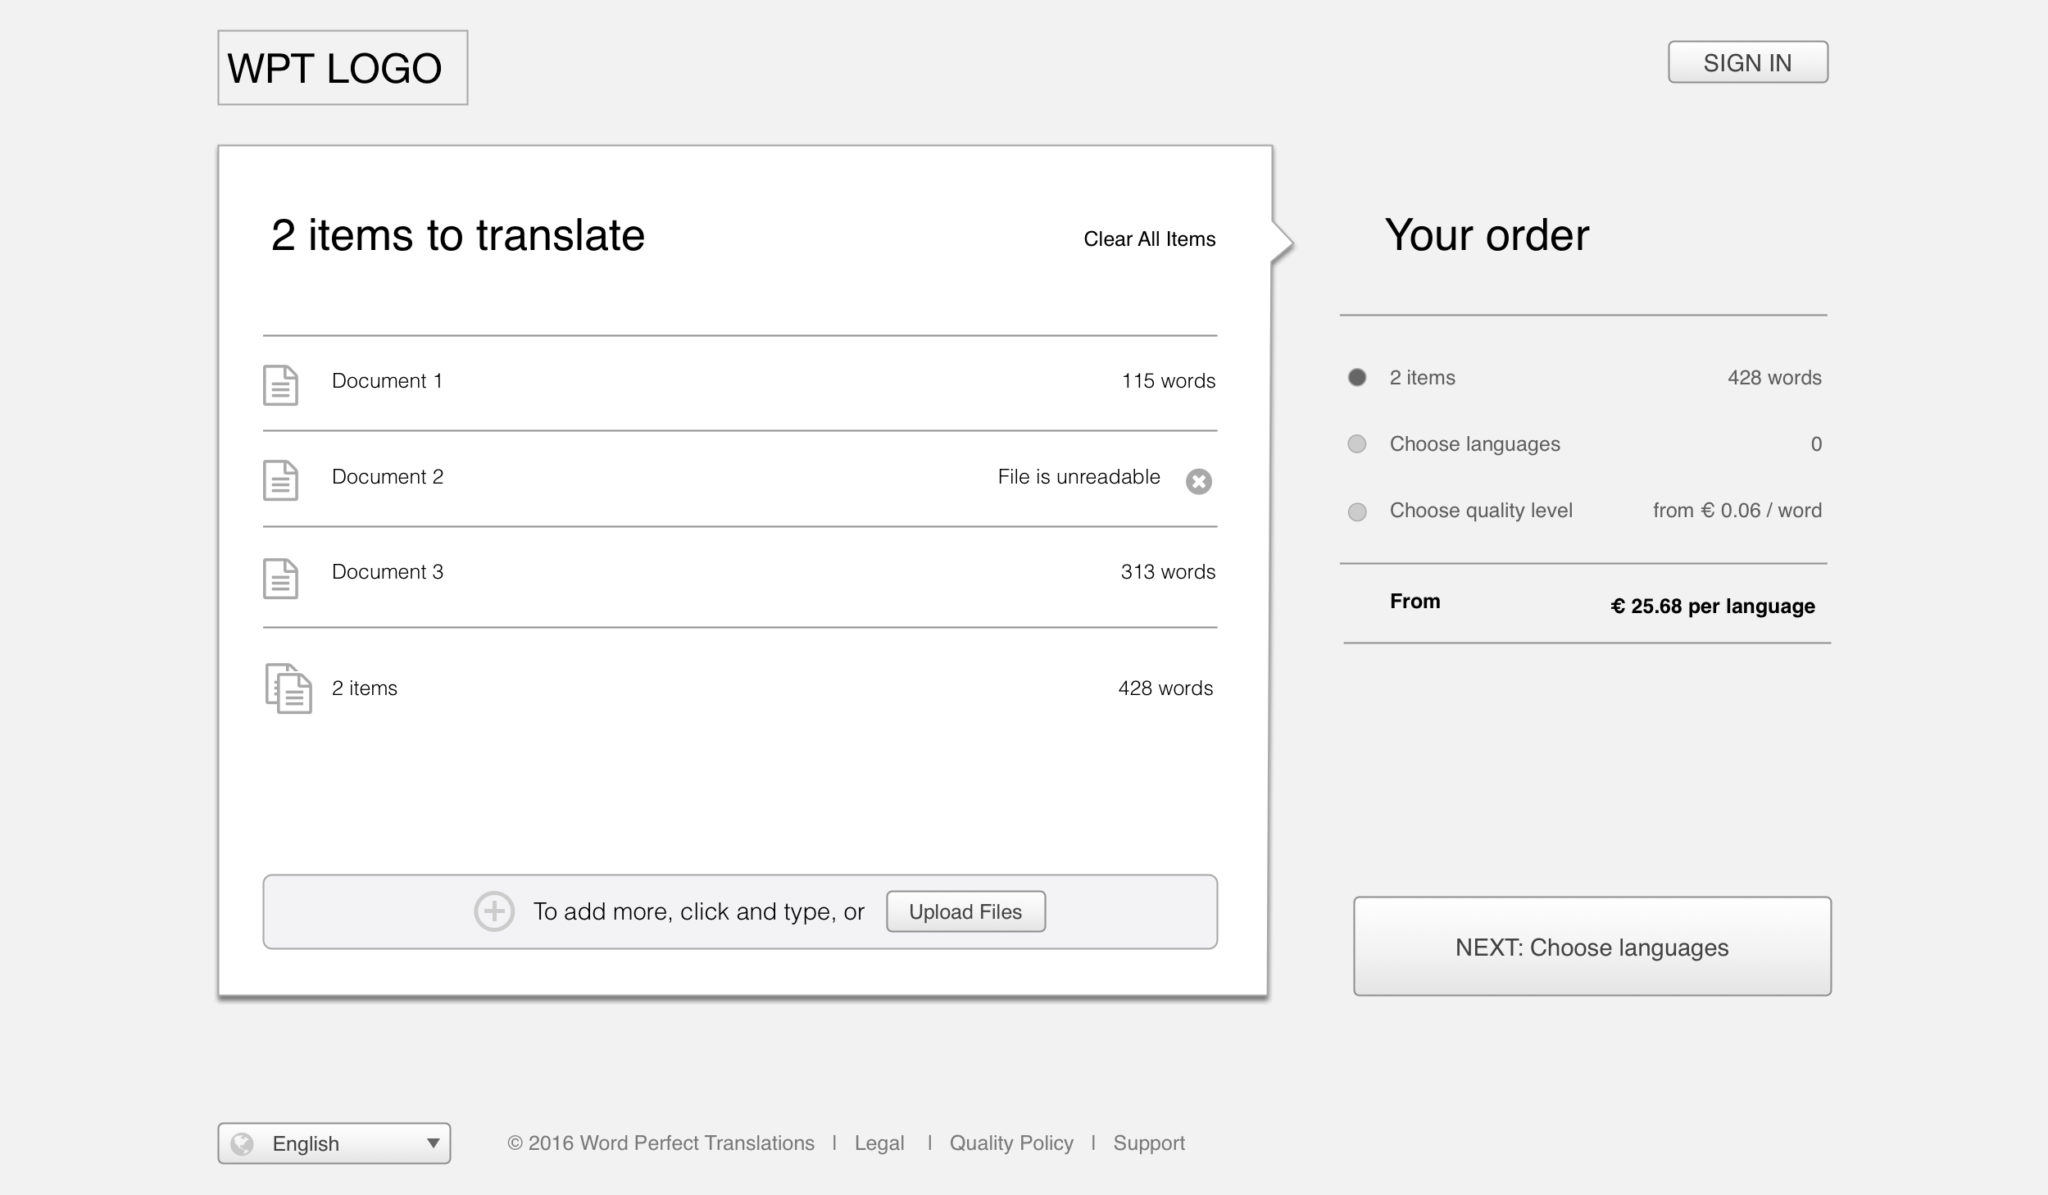Image resolution: width=2048 pixels, height=1195 pixels.
Task: Click the '115 words' count
Action: click(1169, 381)
